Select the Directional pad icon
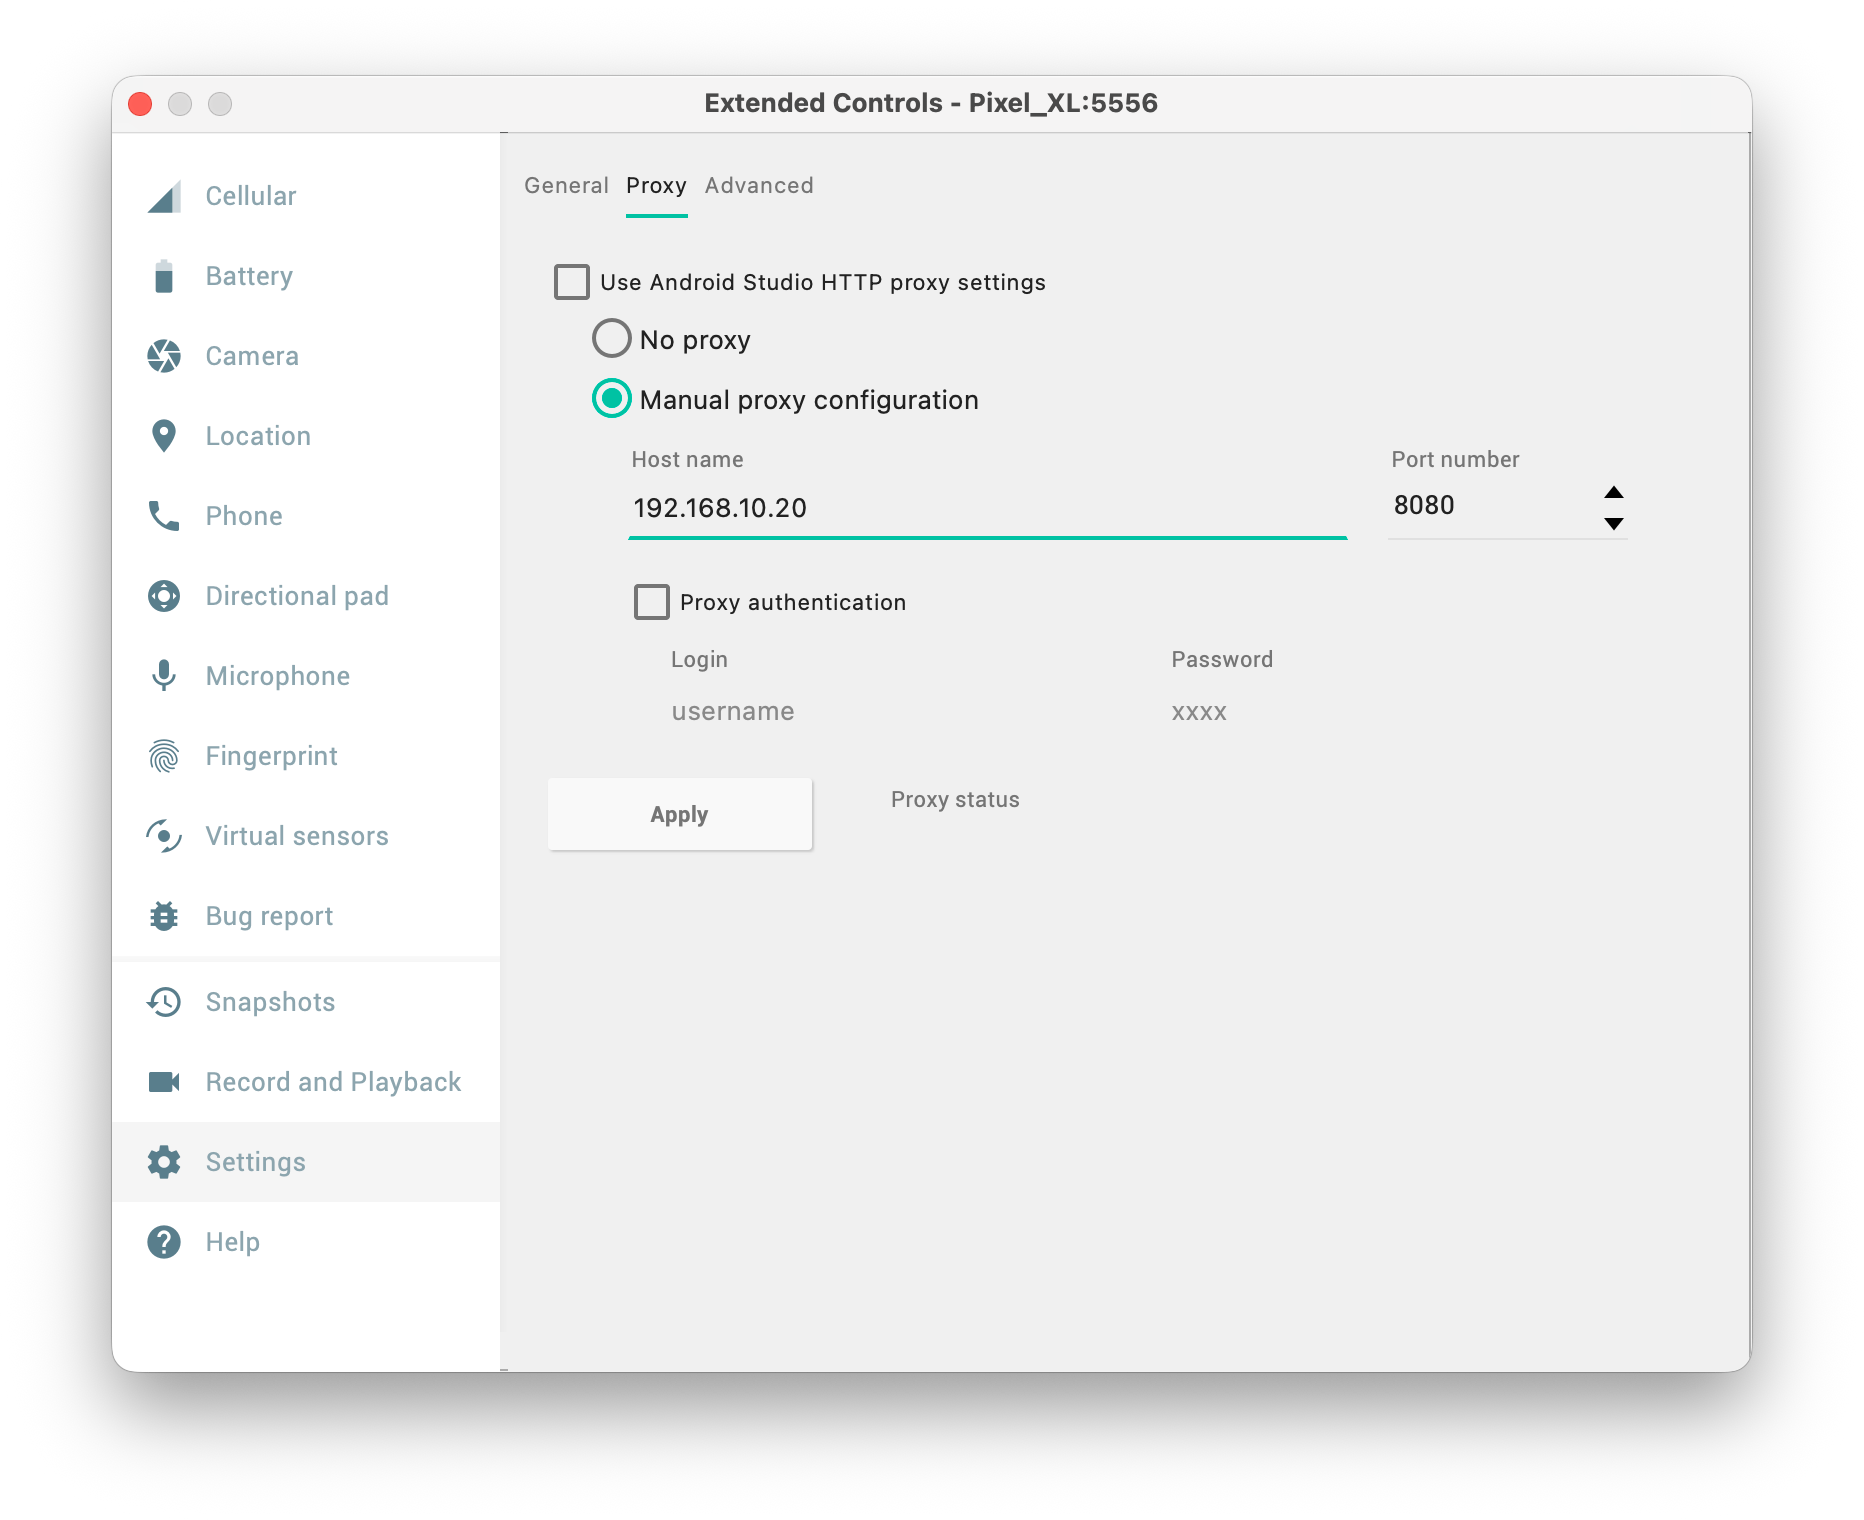Image resolution: width=1864 pixels, height=1520 pixels. click(x=164, y=596)
